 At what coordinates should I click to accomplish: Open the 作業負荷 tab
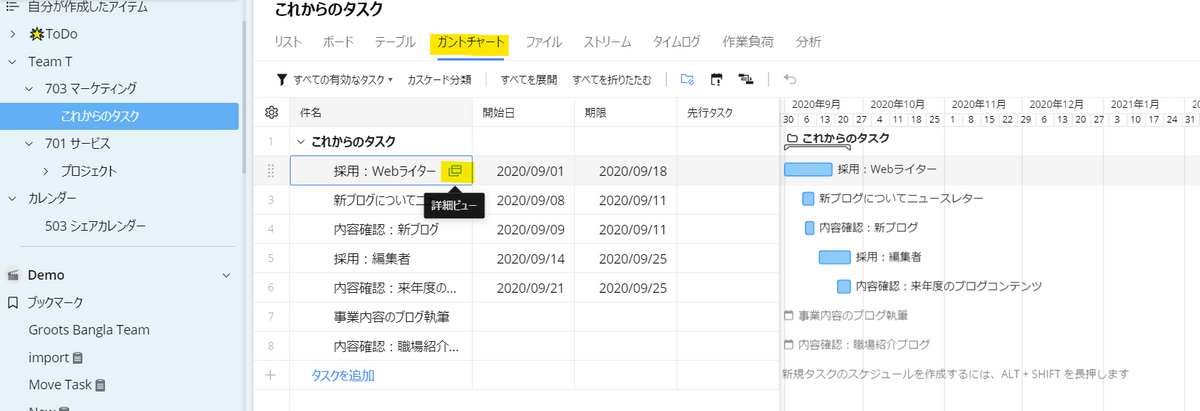(747, 42)
